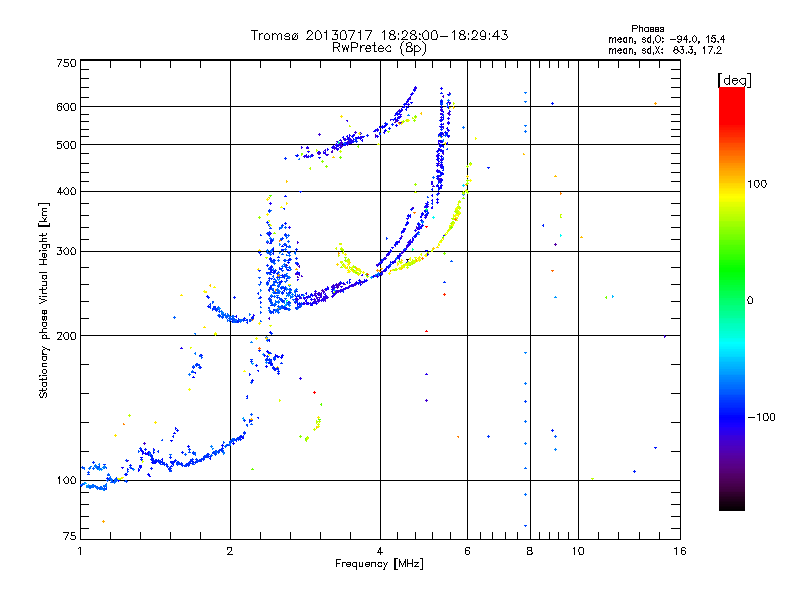This screenshot has height=600, width=800.
Task: Click the colorbar tick label '0'
Action: click(x=750, y=301)
